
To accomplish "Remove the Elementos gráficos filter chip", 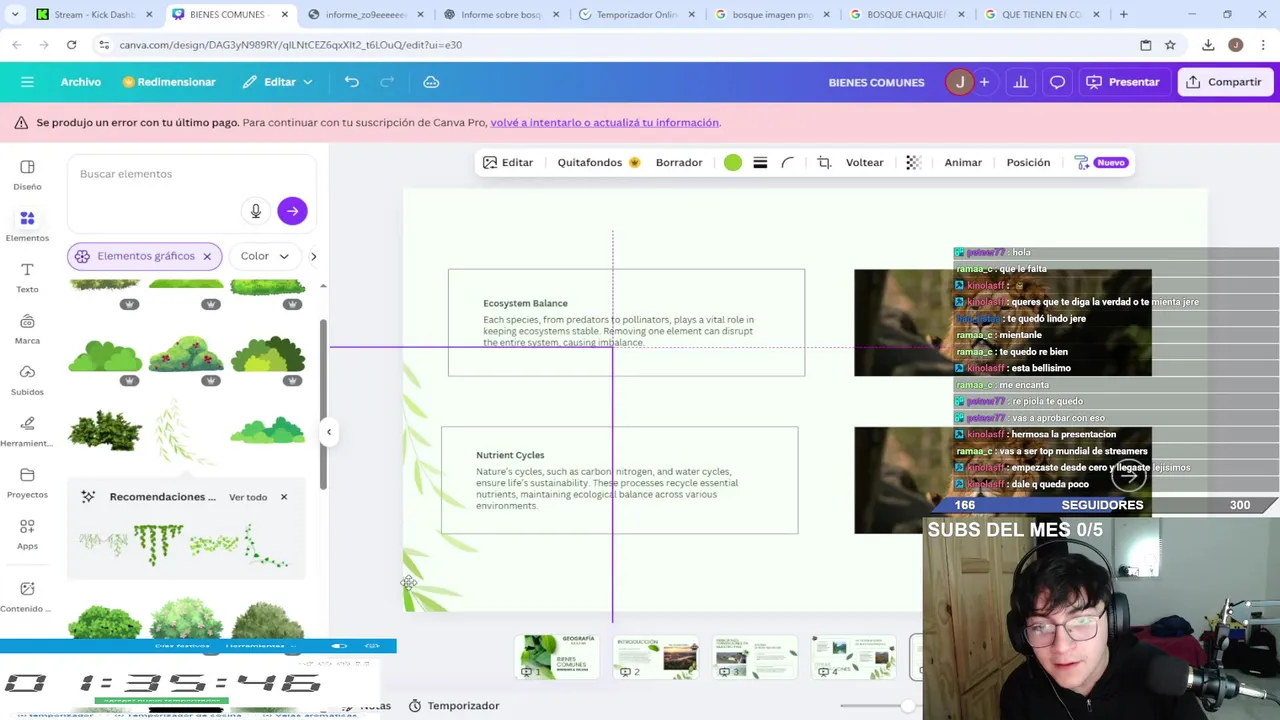I will tap(207, 256).
